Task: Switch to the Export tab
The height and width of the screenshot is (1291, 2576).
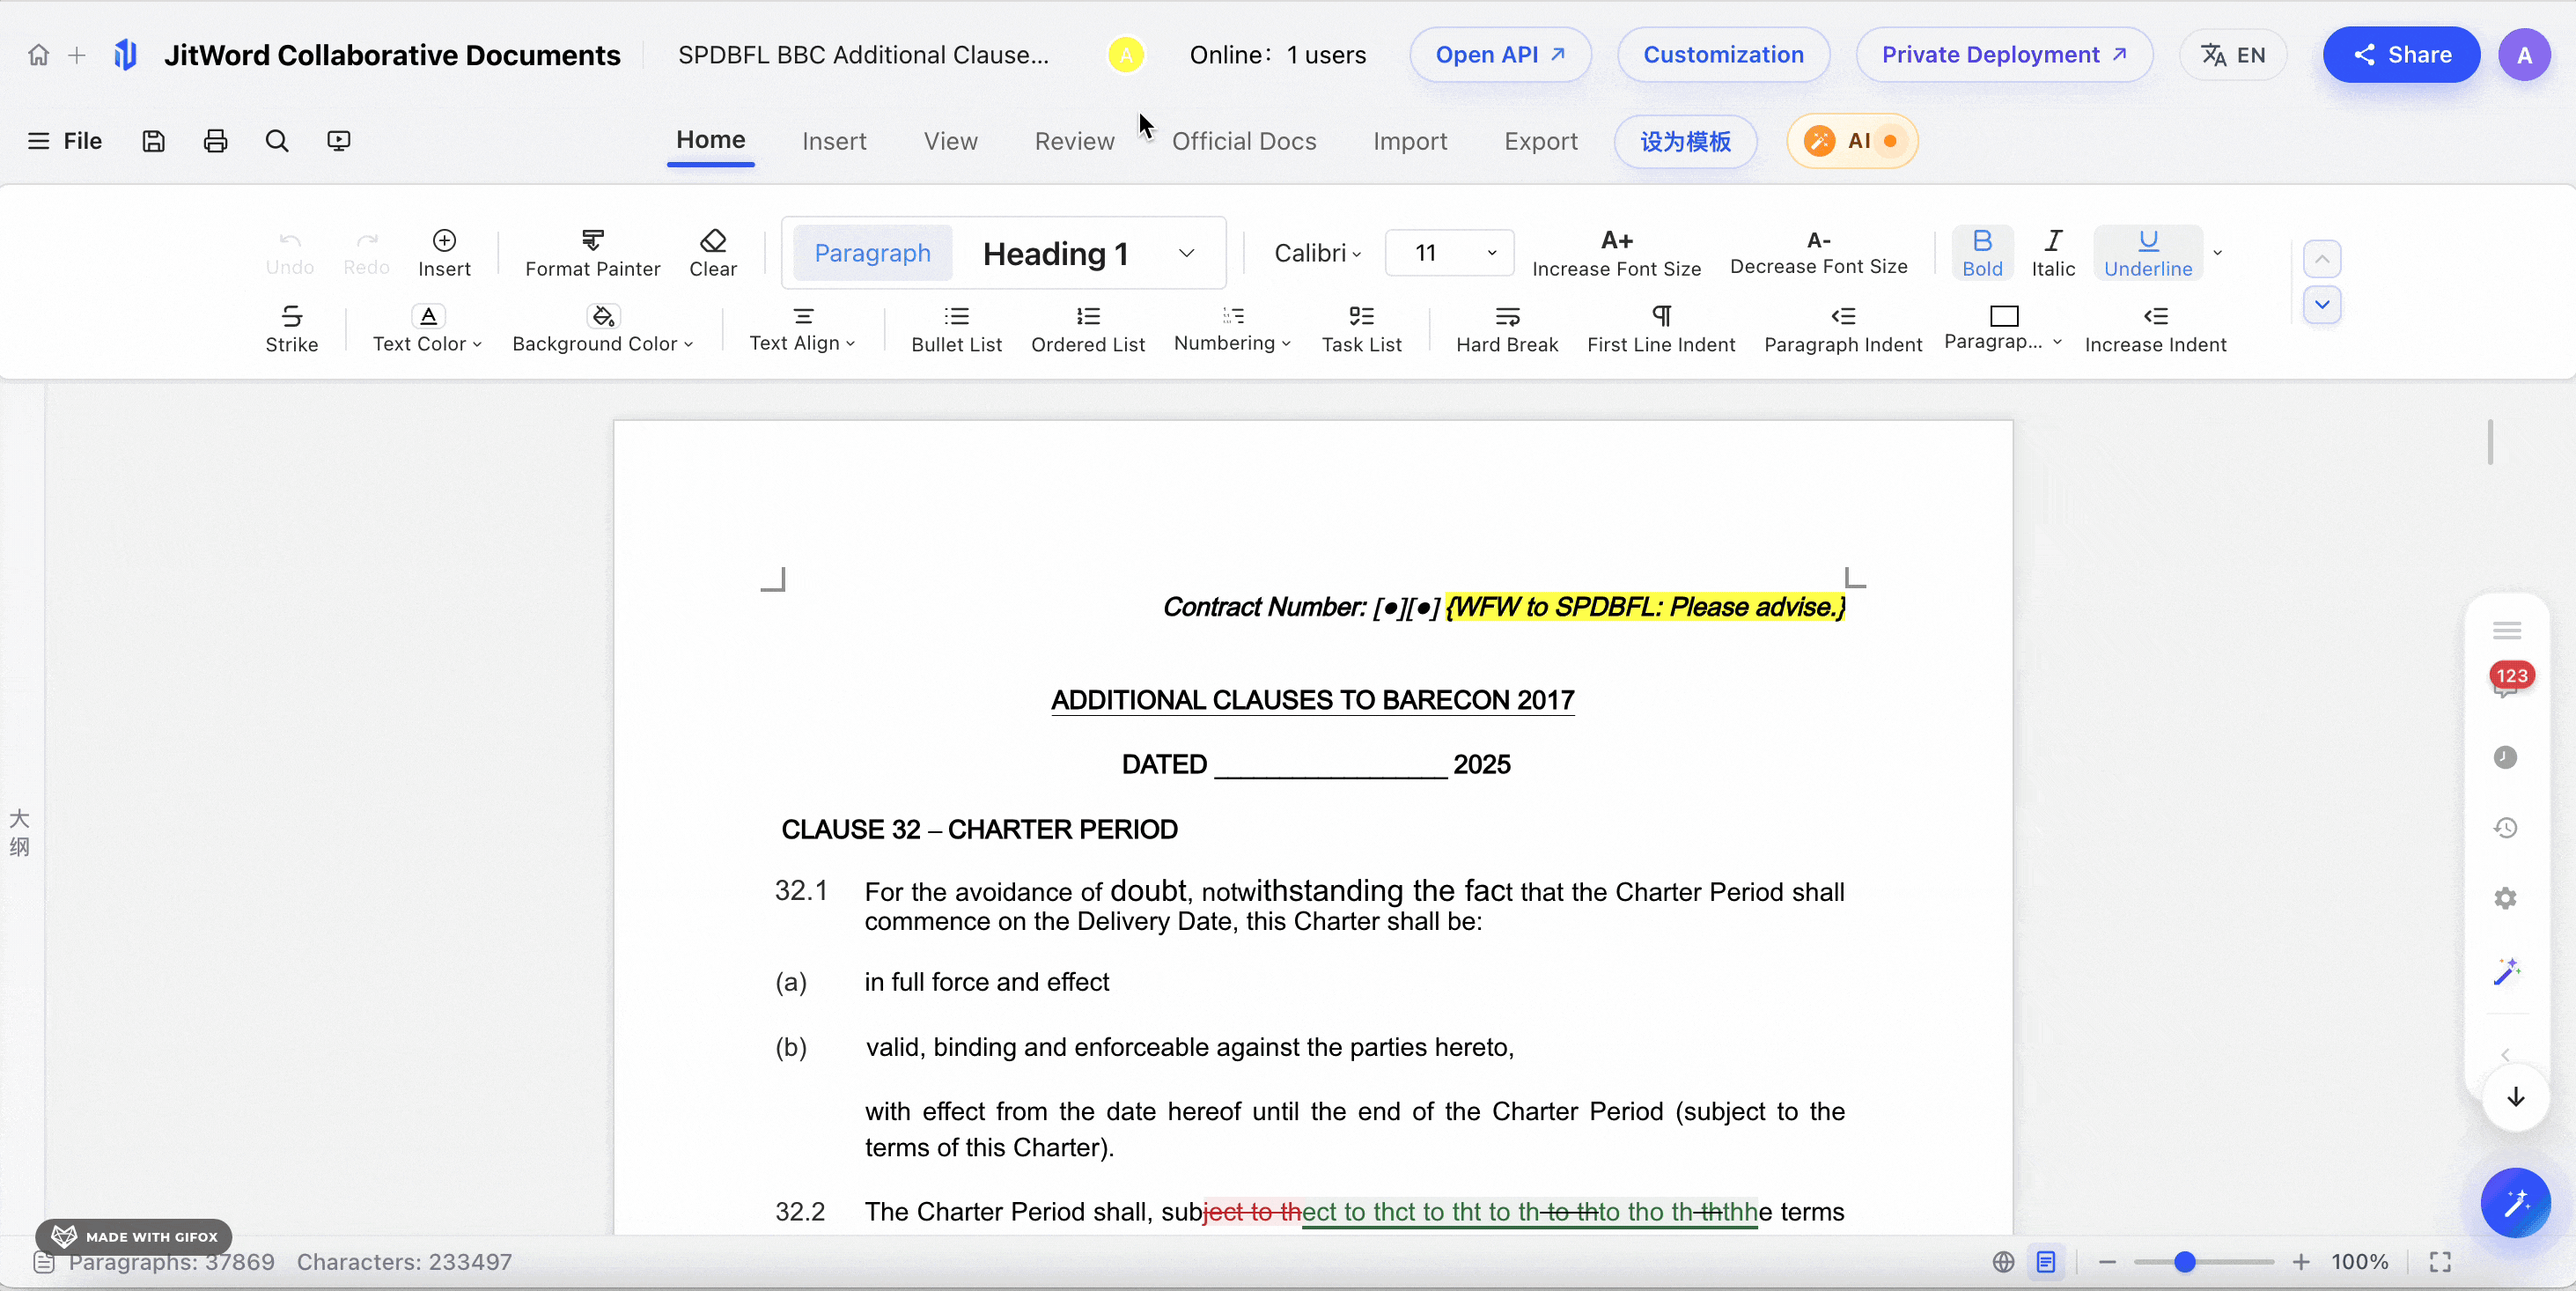Action: coord(1541,141)
